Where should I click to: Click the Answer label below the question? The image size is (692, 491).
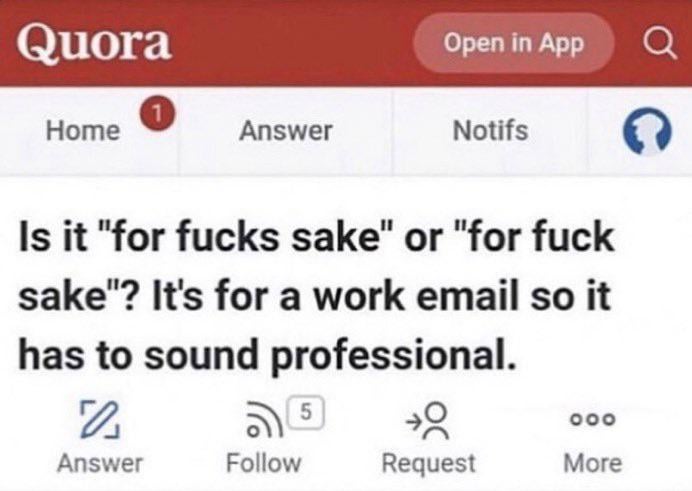tap(100, 463)
